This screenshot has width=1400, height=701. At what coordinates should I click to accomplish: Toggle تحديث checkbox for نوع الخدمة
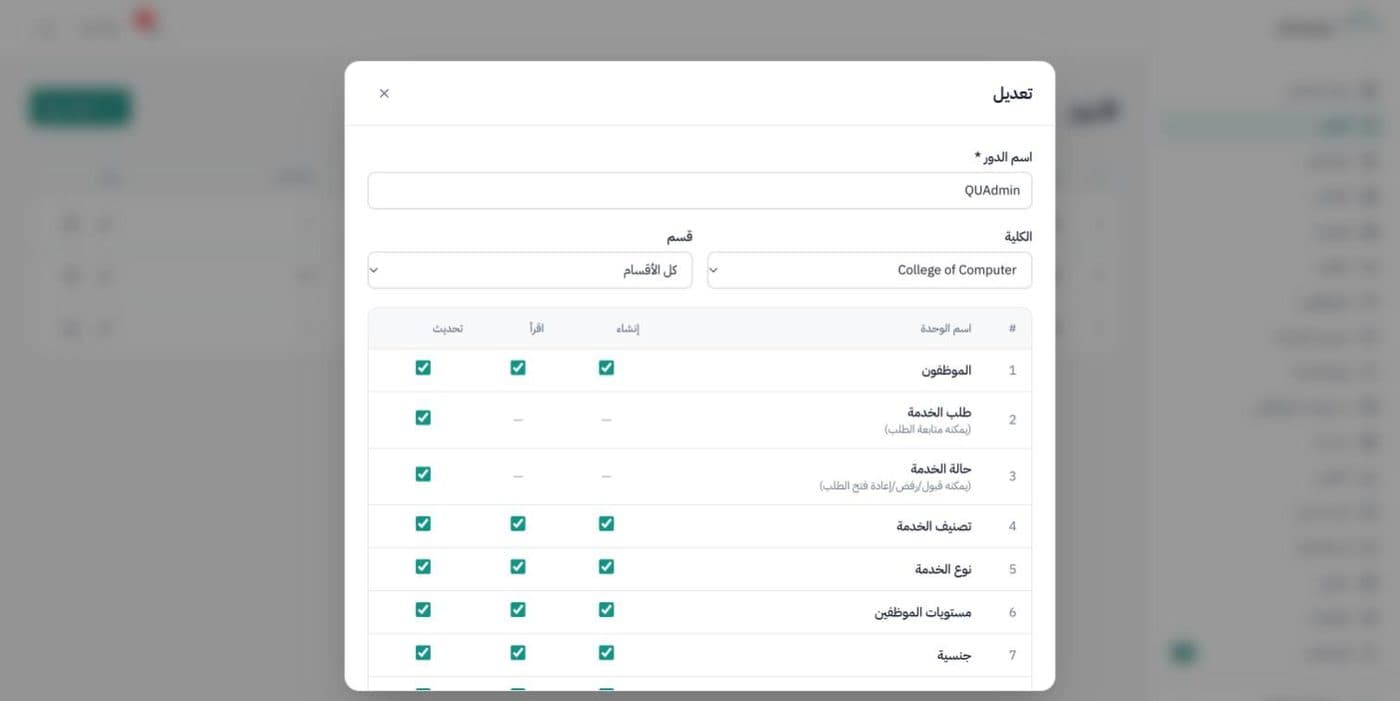[423, 566]
